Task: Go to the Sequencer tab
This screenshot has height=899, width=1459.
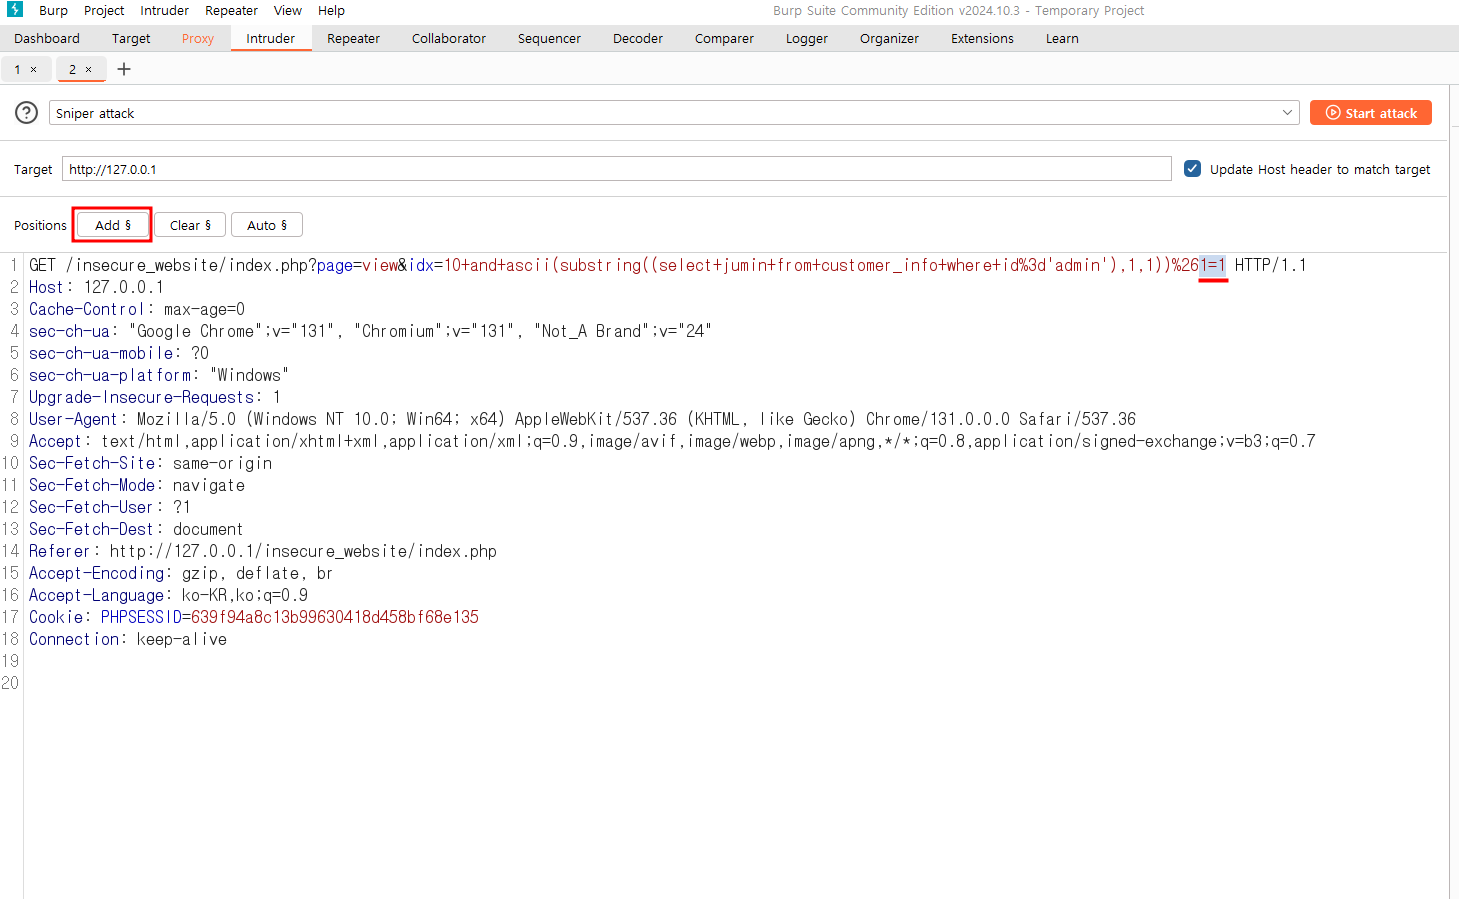Action: point(549,39)
